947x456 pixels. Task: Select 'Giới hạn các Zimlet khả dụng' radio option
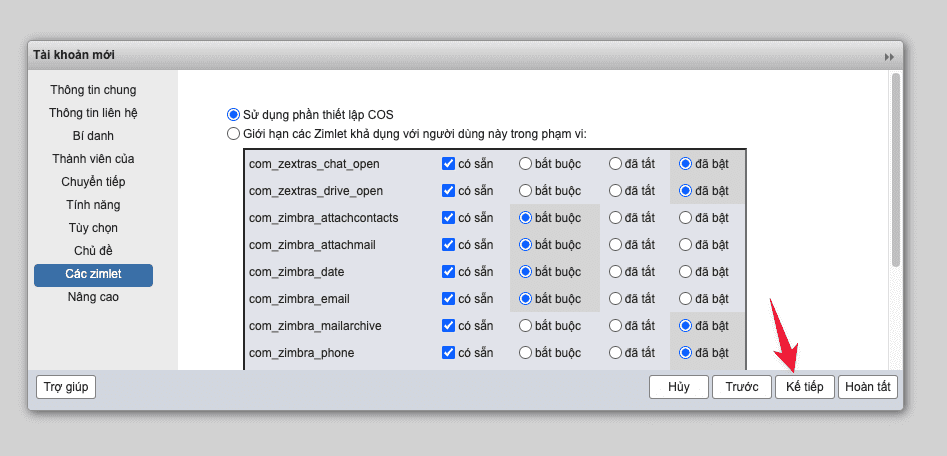click(234, 133)
